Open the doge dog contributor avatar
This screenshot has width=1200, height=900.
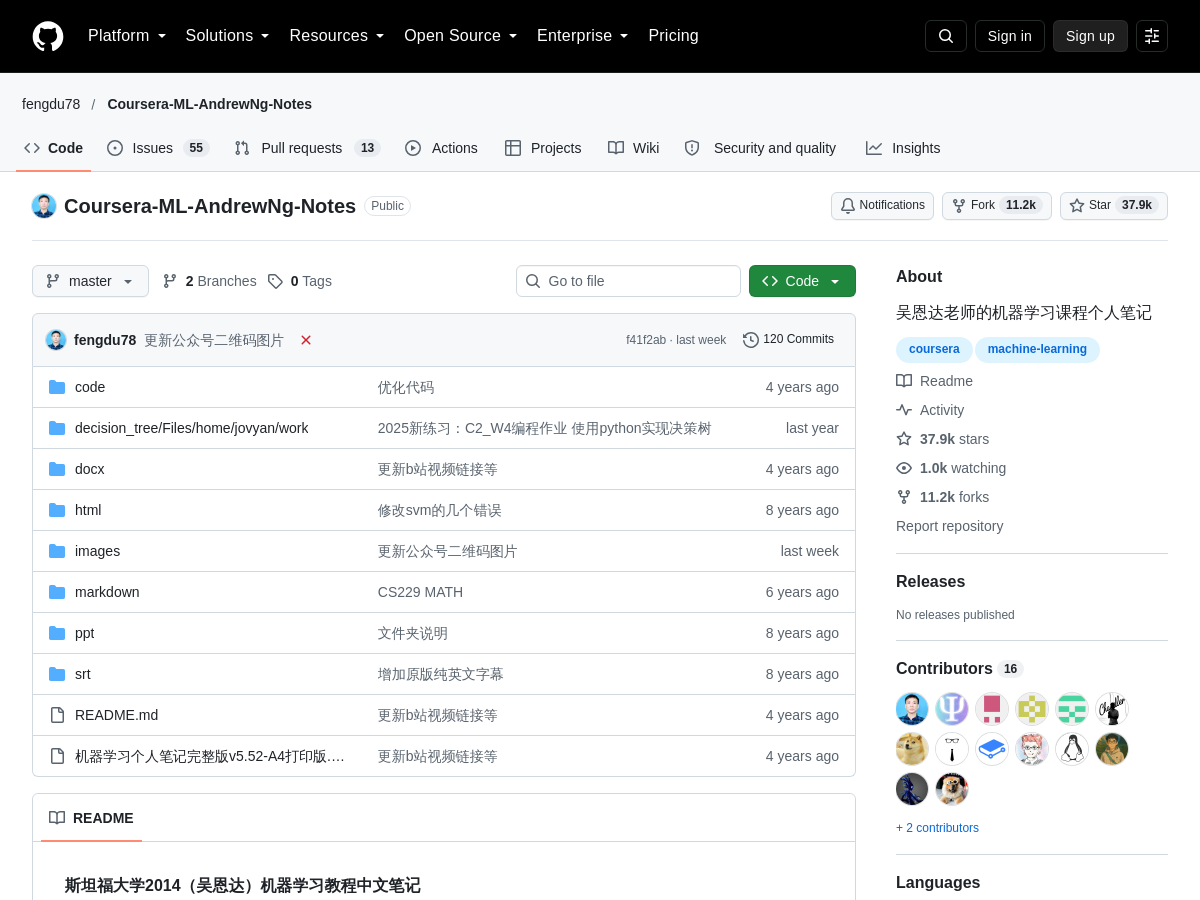[x=912, y=749]
